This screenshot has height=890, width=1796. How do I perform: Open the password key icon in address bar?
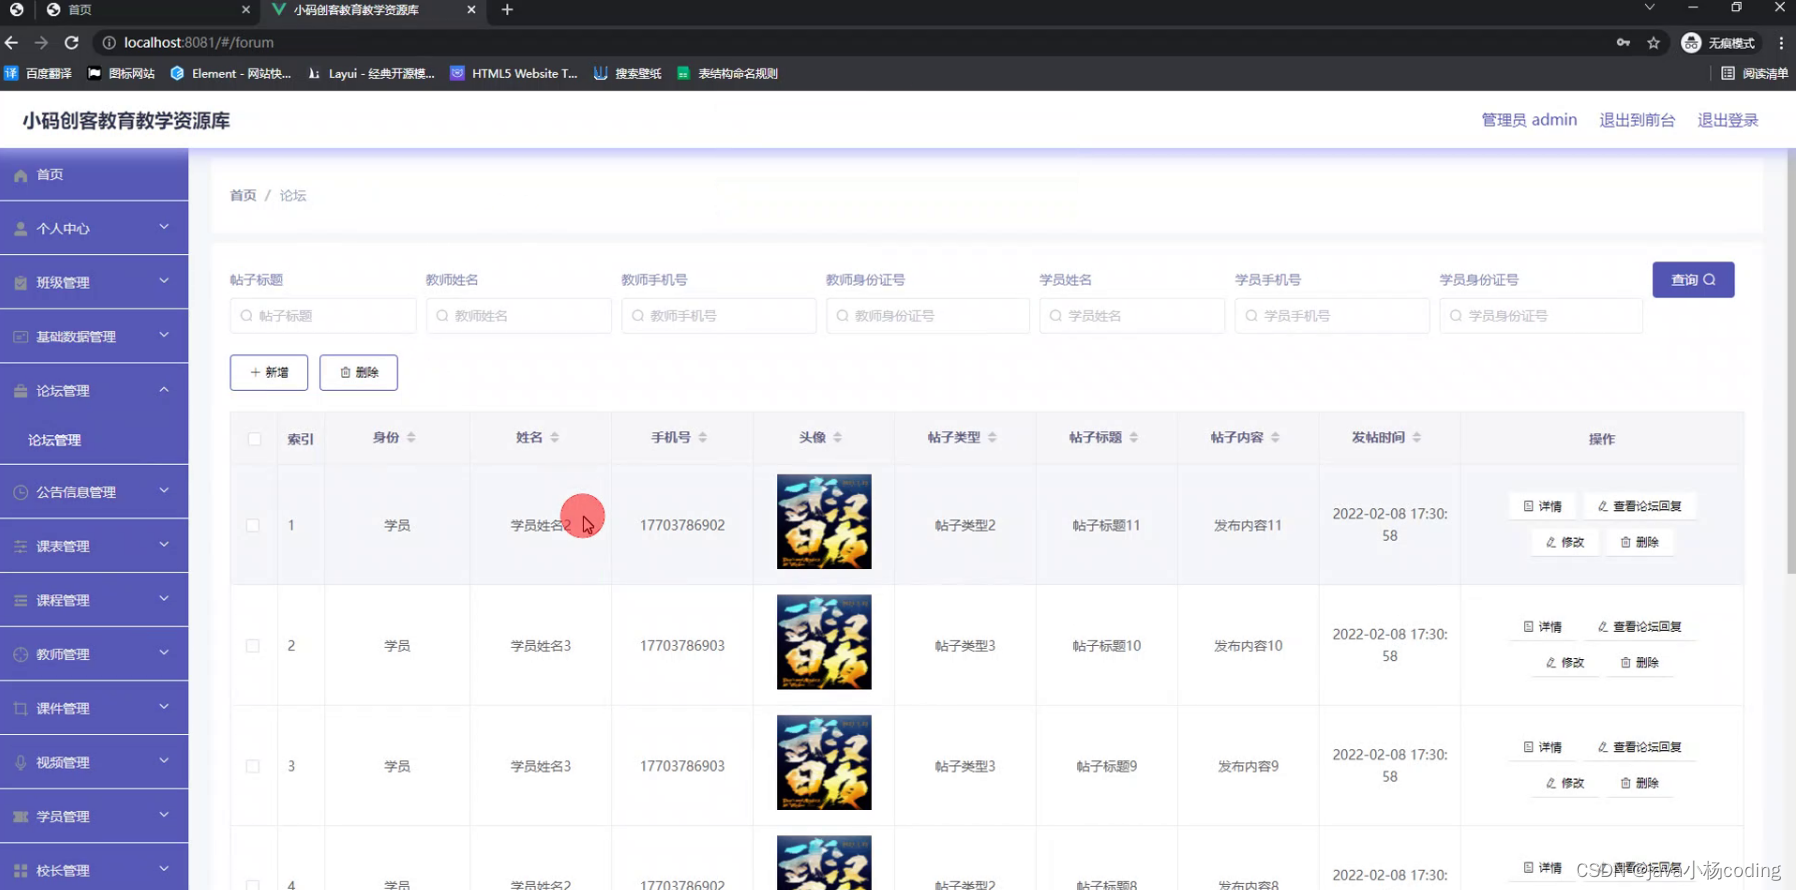pos(1623,43)
